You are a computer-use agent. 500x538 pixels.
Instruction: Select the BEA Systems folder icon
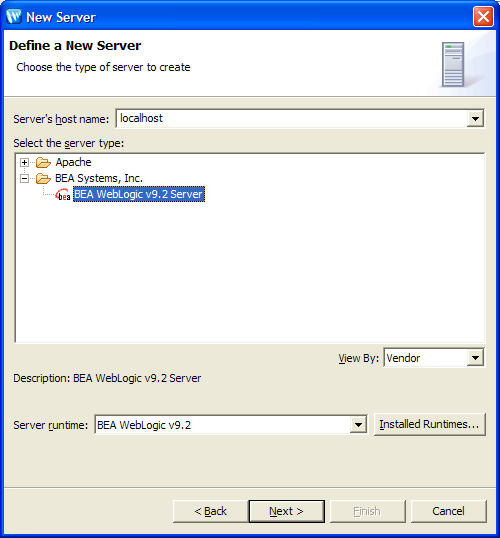(x=43, y=178)
